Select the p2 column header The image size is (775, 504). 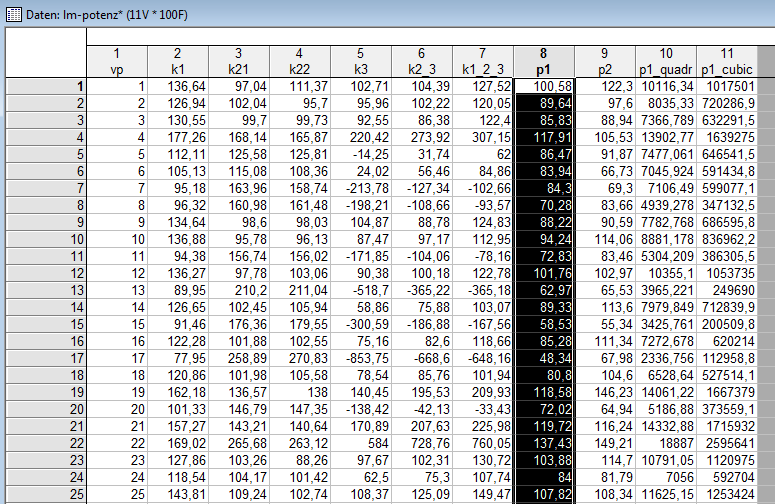[605, 60]
